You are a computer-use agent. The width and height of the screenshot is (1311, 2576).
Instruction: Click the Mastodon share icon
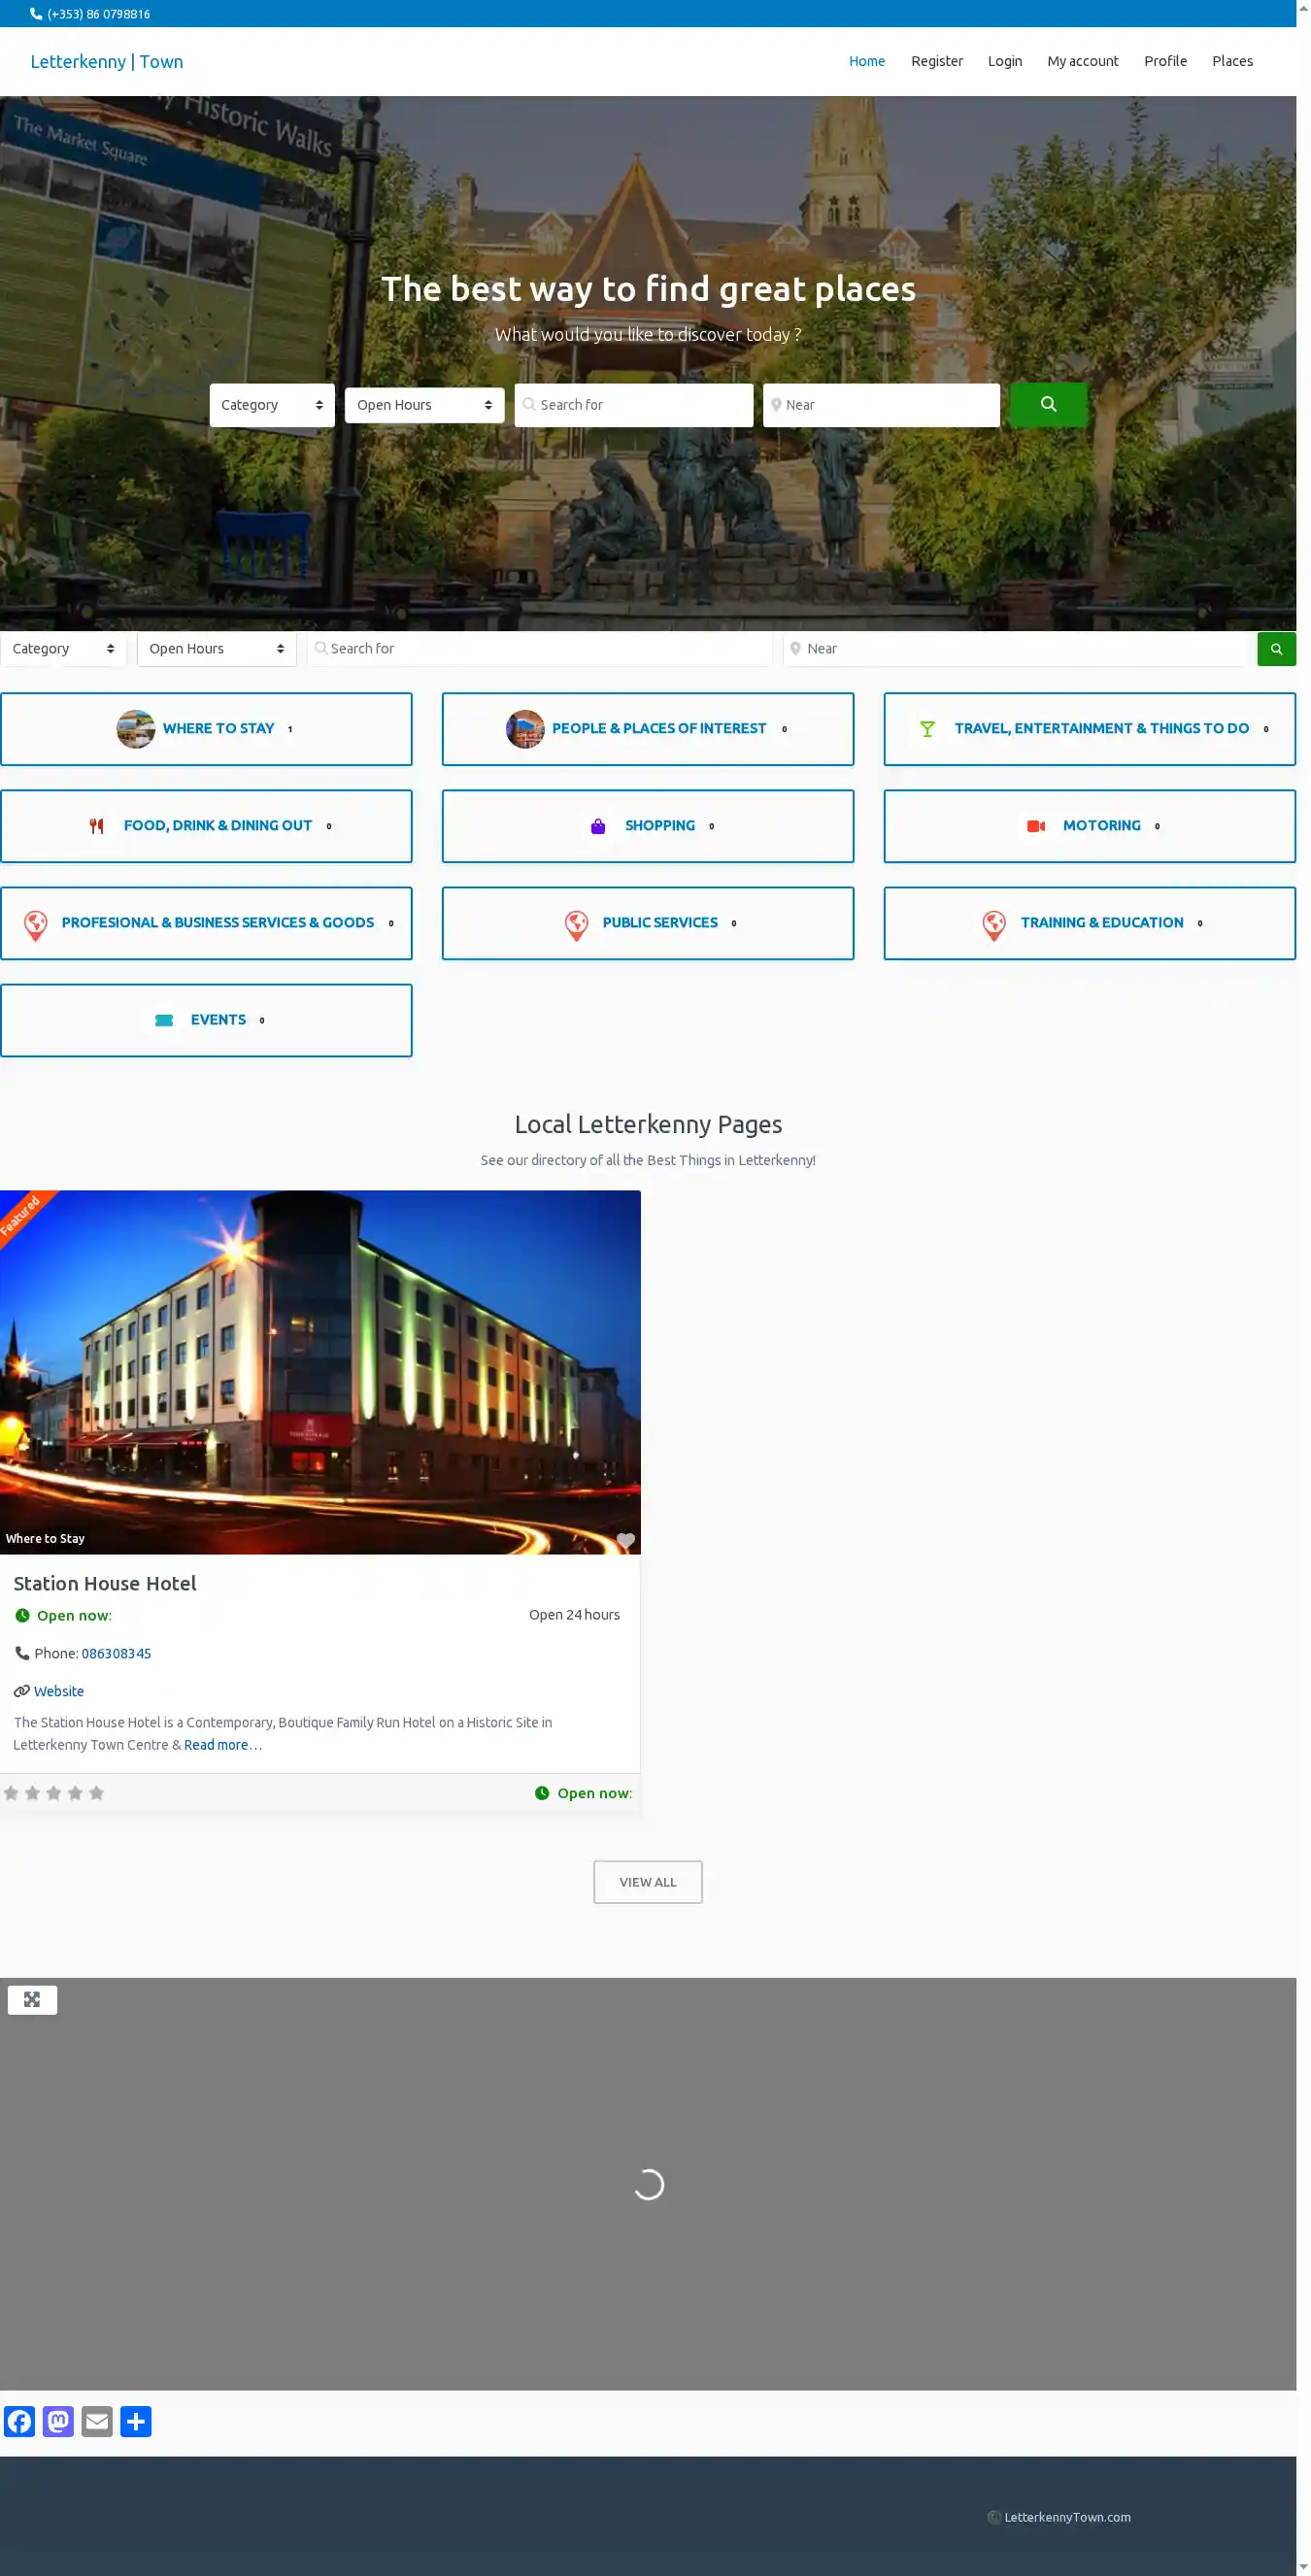(58, 2421)
